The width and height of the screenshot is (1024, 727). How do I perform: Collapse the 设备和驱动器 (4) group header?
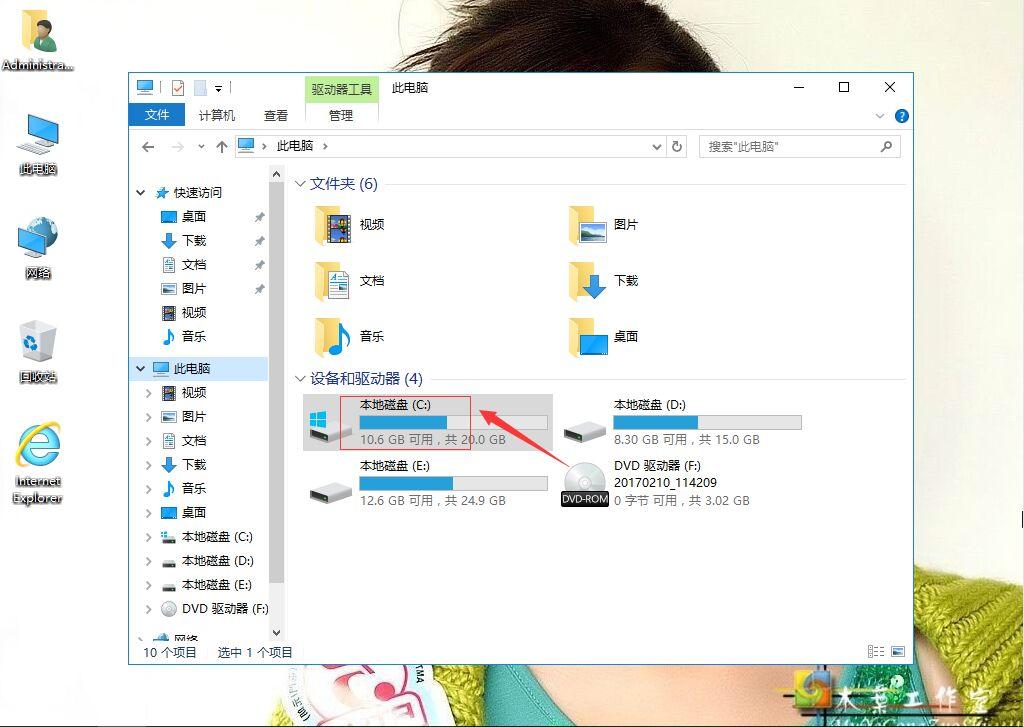(300, 378)
